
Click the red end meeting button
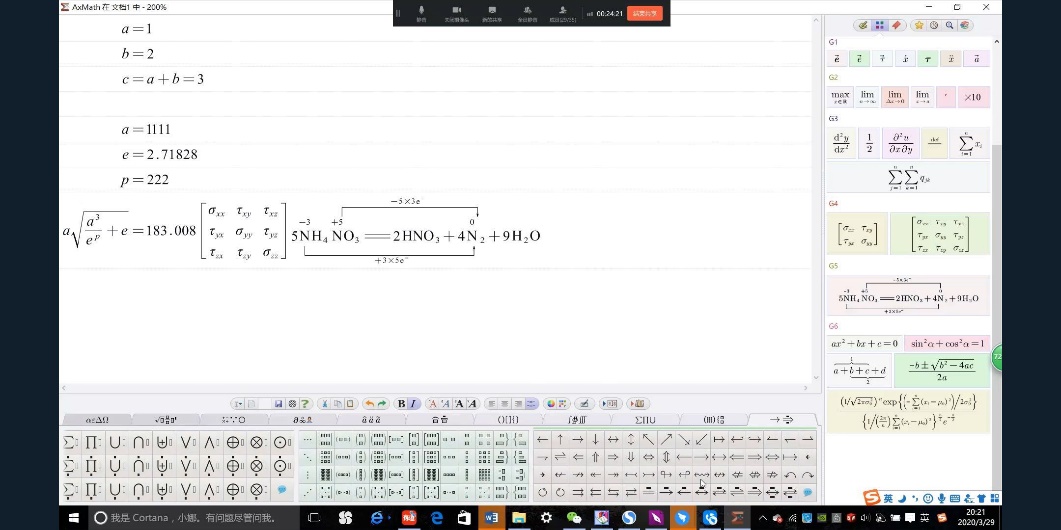click(644, 13)
